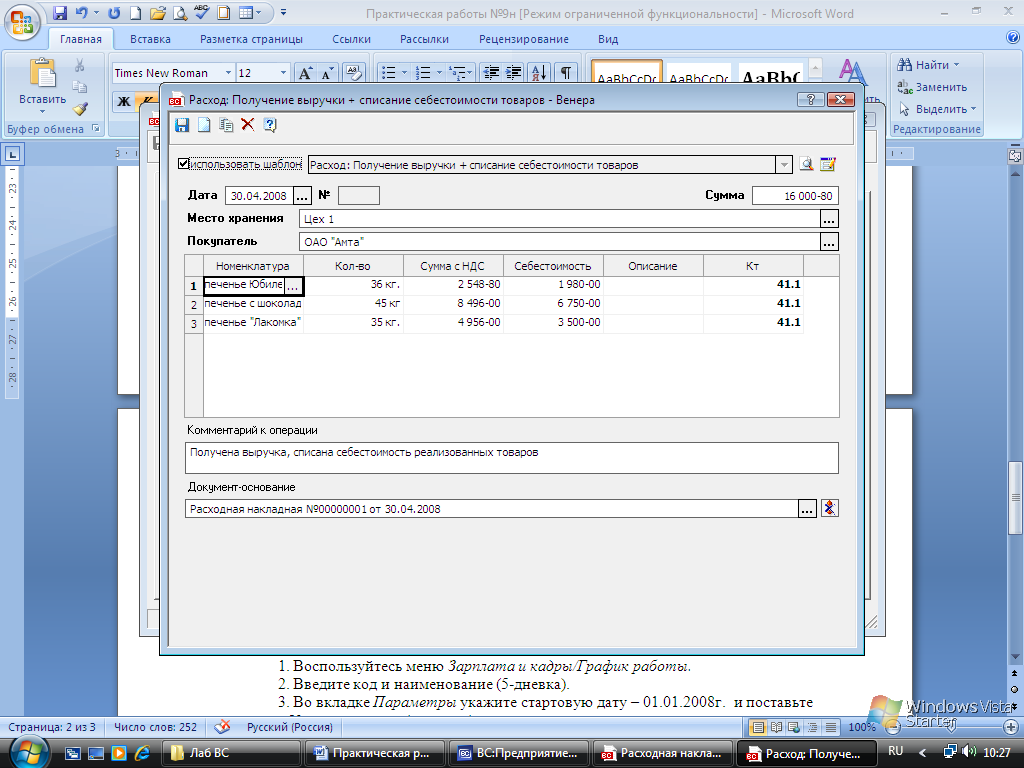The image size is (1024, 768).
Task: Open the Разметка страницы tab
Action: tap(251, 39)
